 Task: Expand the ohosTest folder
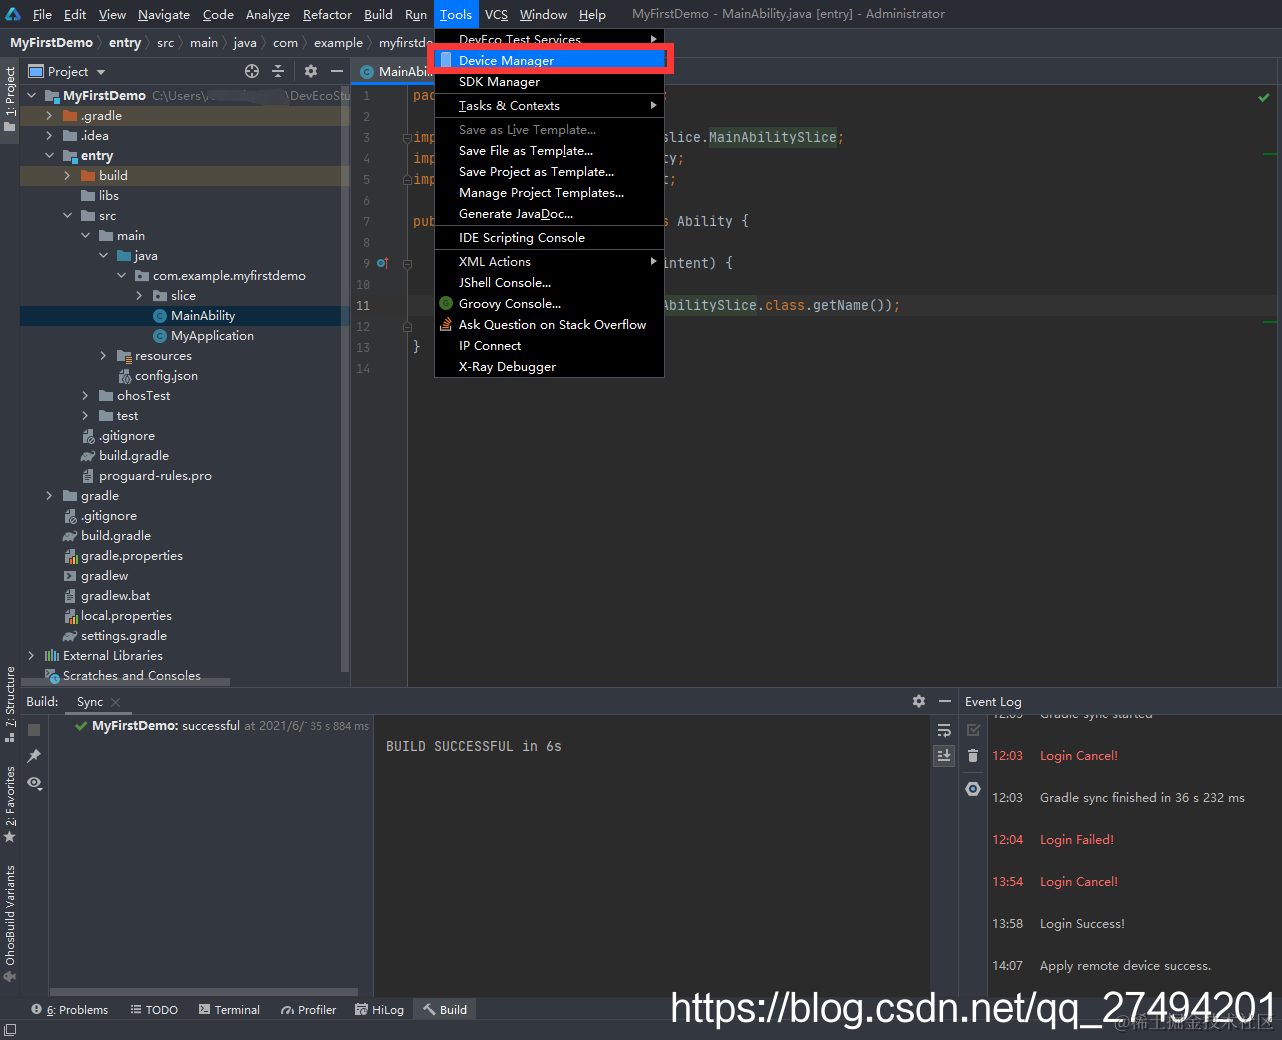[85, 396]
